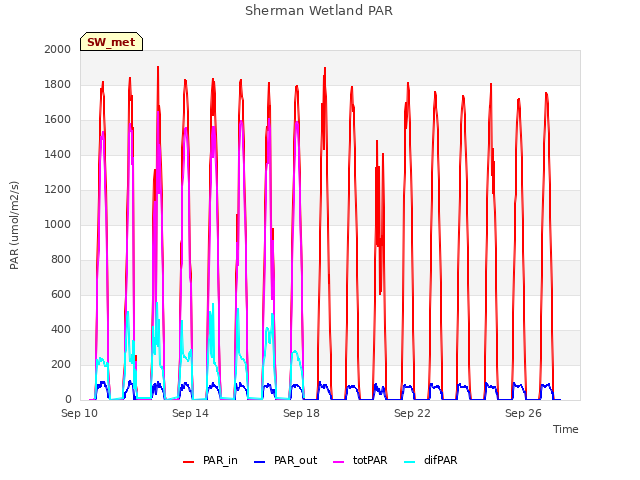The width and height of the screenshot is (640, 480).
Task: Toggle the difPAR legend entry
Action: [430, 460]
